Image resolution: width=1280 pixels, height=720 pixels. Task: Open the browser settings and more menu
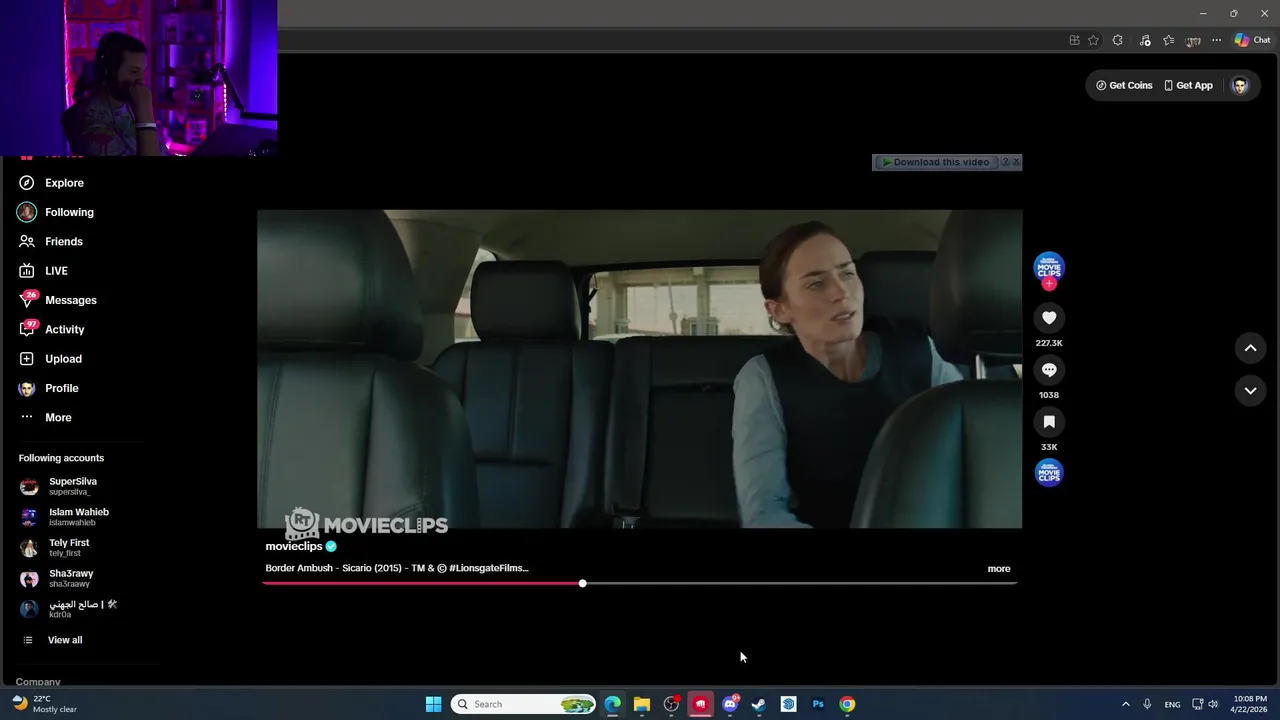point(1216,40)
